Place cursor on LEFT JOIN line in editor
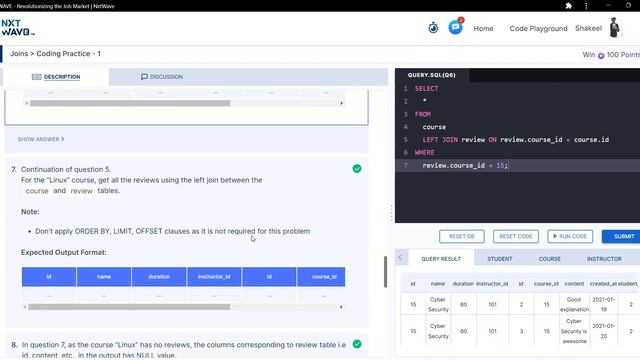This screenshot has height=360, width=640. (x=516, y=140)
